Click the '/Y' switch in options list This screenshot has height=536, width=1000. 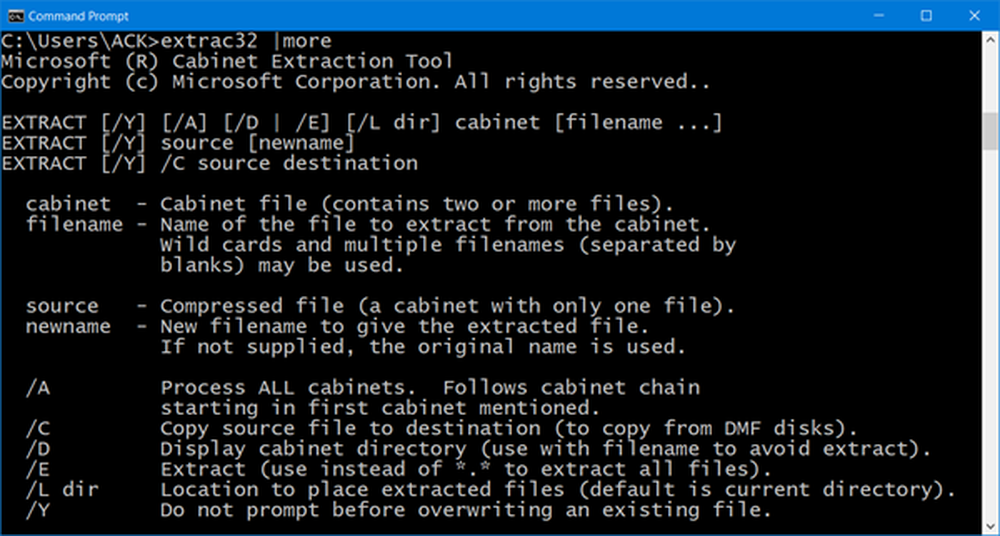(x=38, y=510)
